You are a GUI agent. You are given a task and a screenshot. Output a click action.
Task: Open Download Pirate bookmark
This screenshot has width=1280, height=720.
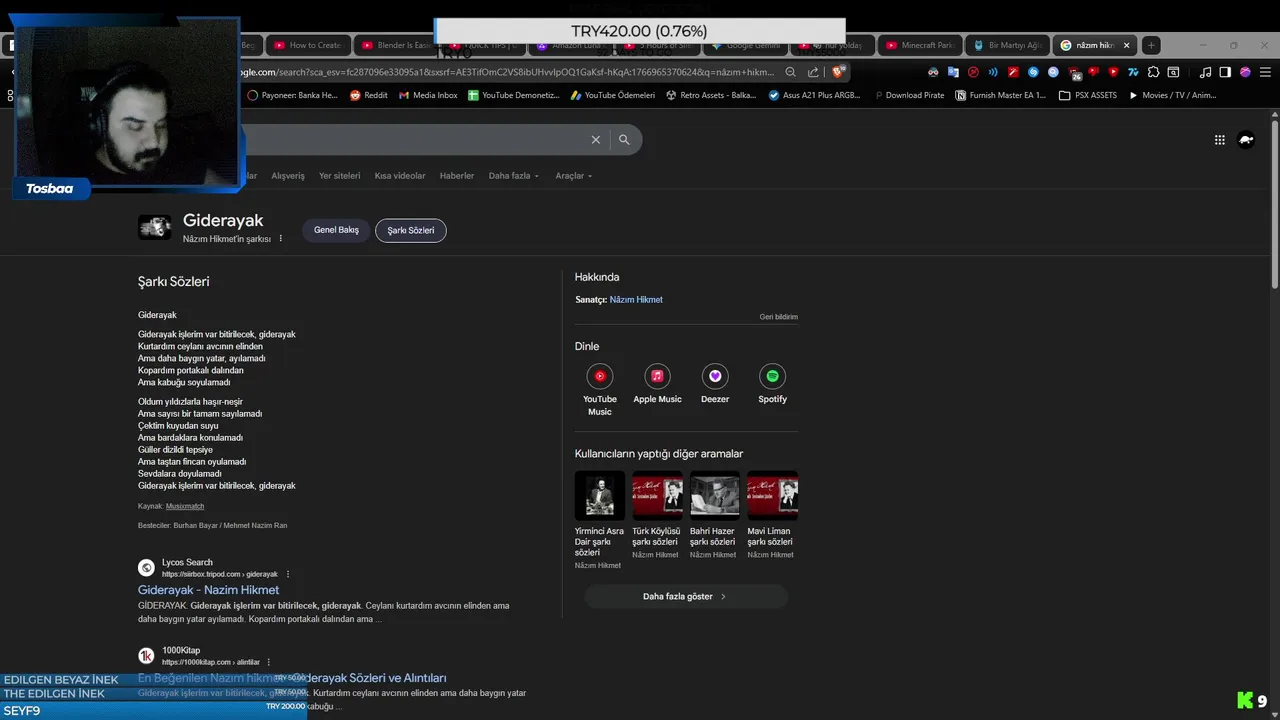tap(908, 95)
